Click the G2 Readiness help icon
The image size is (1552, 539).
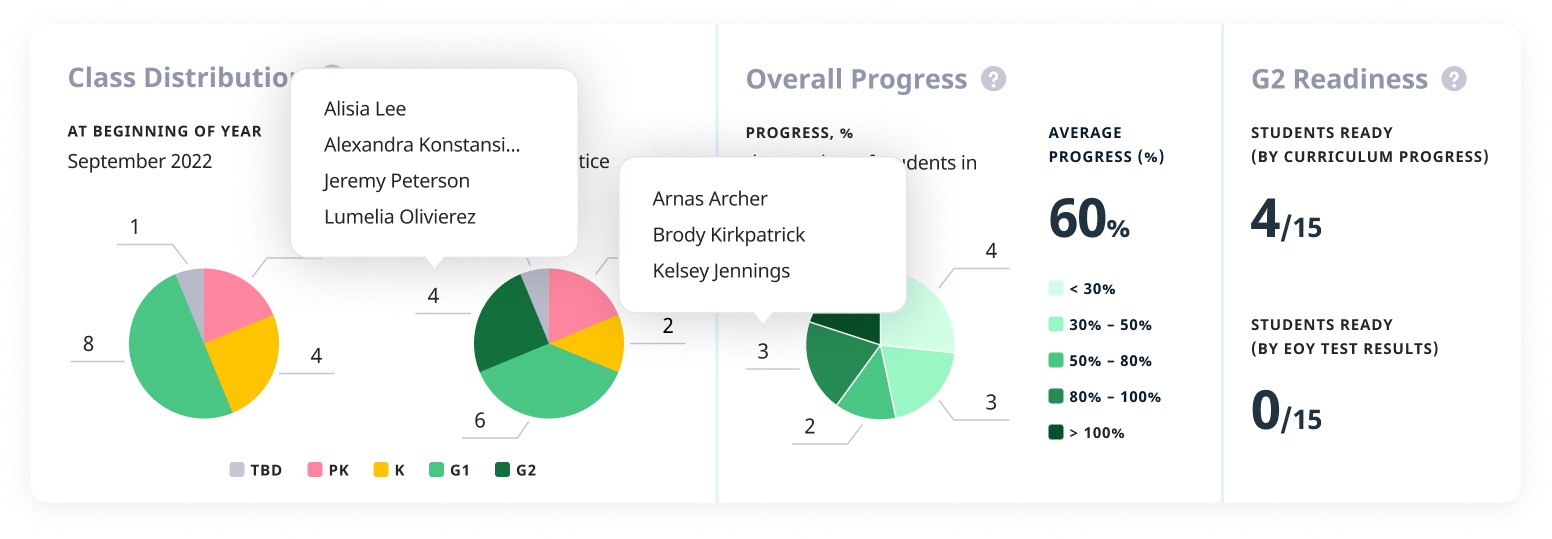click(x=1454, y=79)
